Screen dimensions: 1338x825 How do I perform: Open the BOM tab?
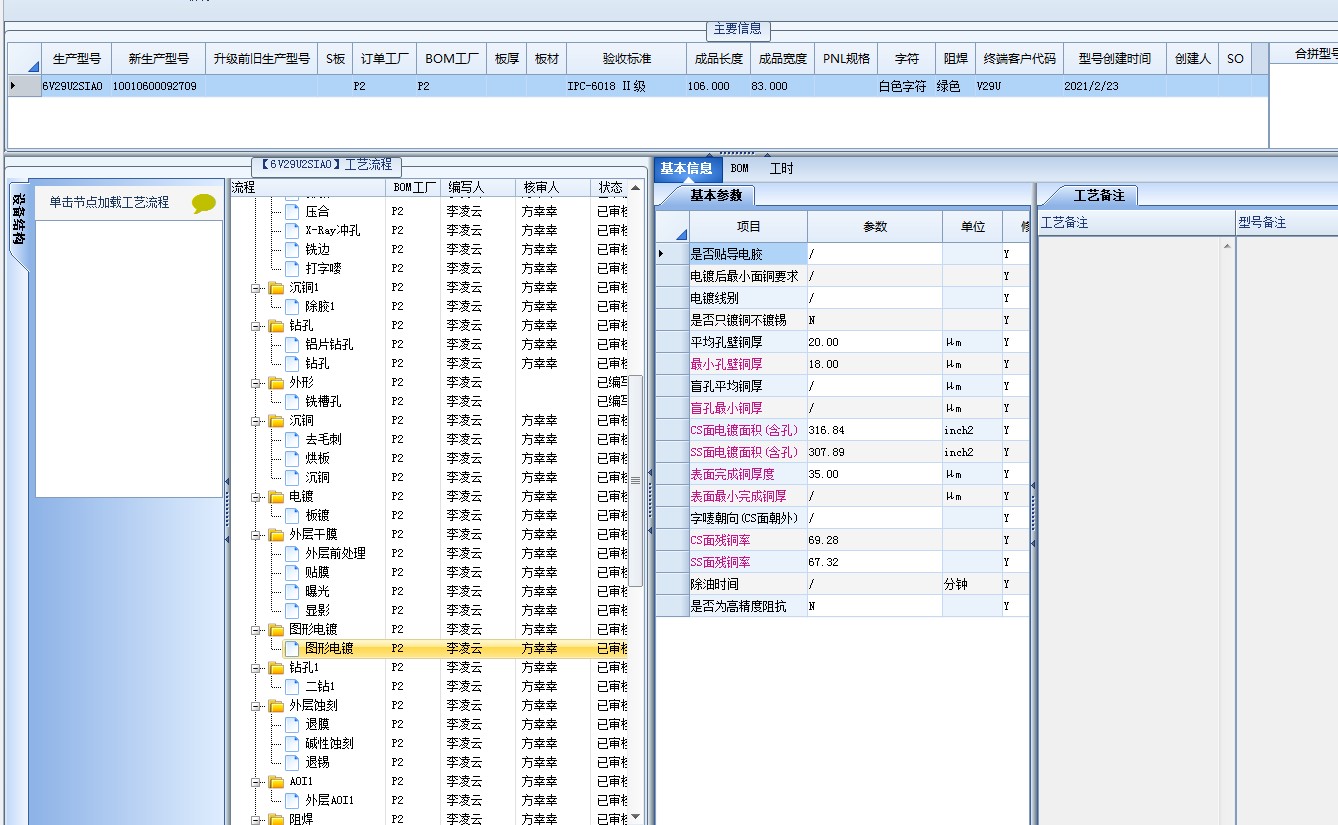coord(739,169)
